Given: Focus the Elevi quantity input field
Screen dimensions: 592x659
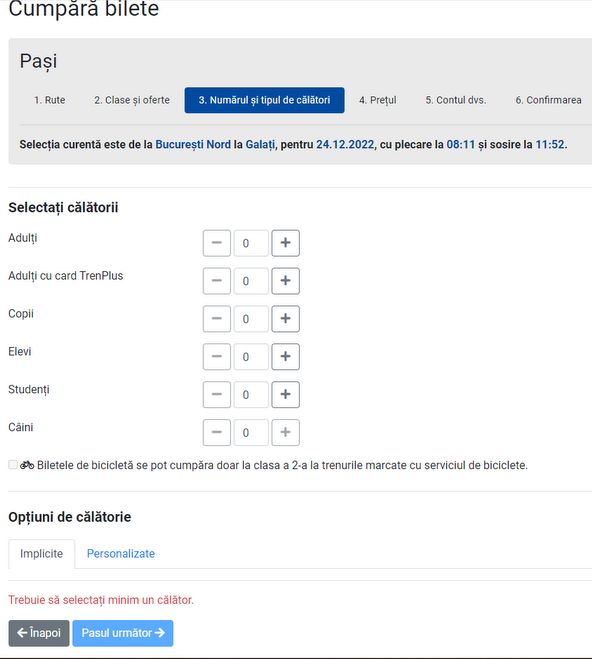Looking at the screenshot, I should (x=251, y=356).
